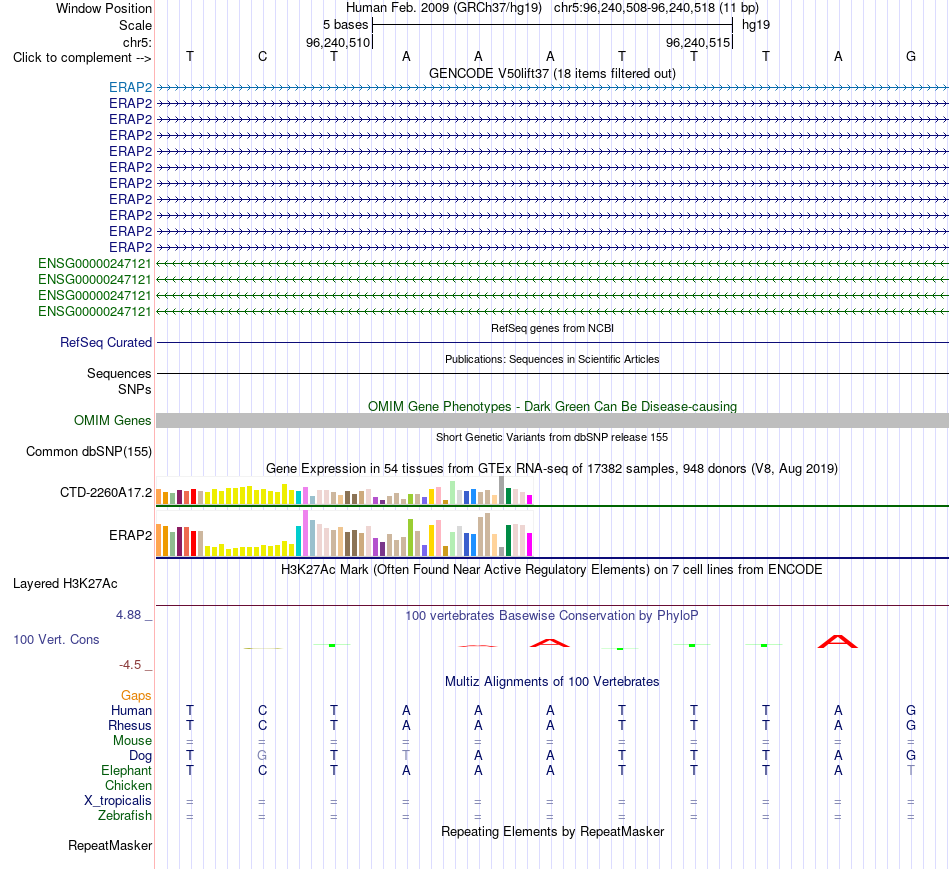
Task: Click the hg19 label beside the scale bar
Action: 756,25
